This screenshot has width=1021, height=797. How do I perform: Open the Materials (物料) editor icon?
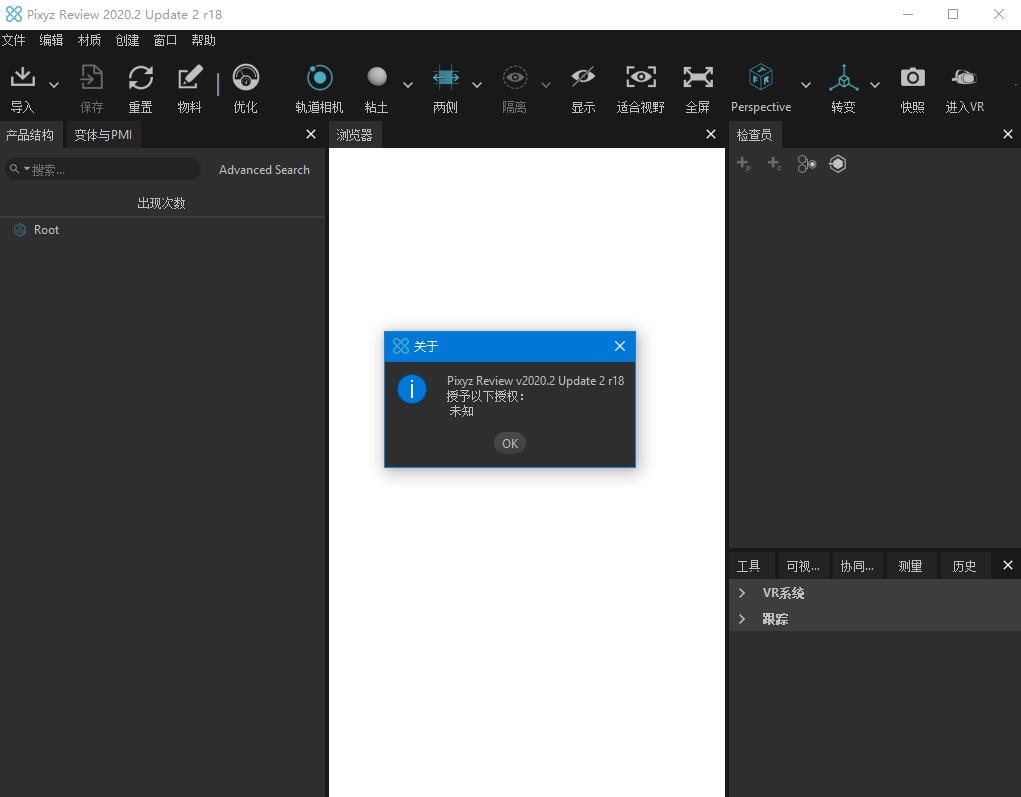(189, 79)
